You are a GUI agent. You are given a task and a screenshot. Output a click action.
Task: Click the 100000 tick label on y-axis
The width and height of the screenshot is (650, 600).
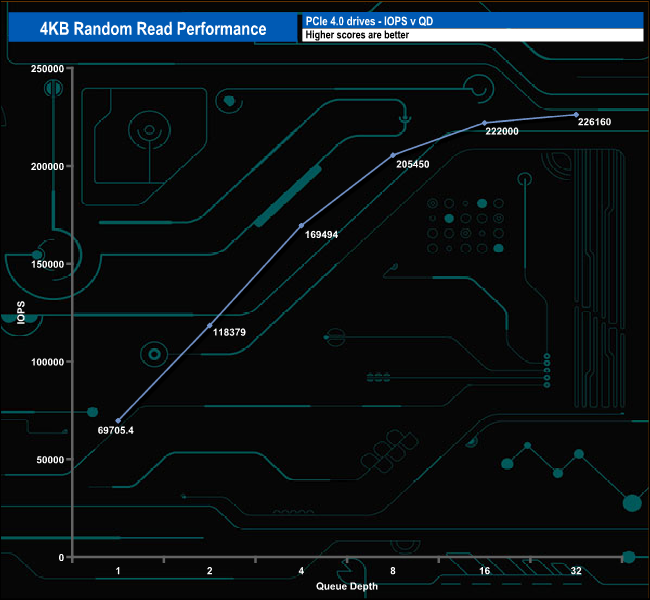[47, 362]
